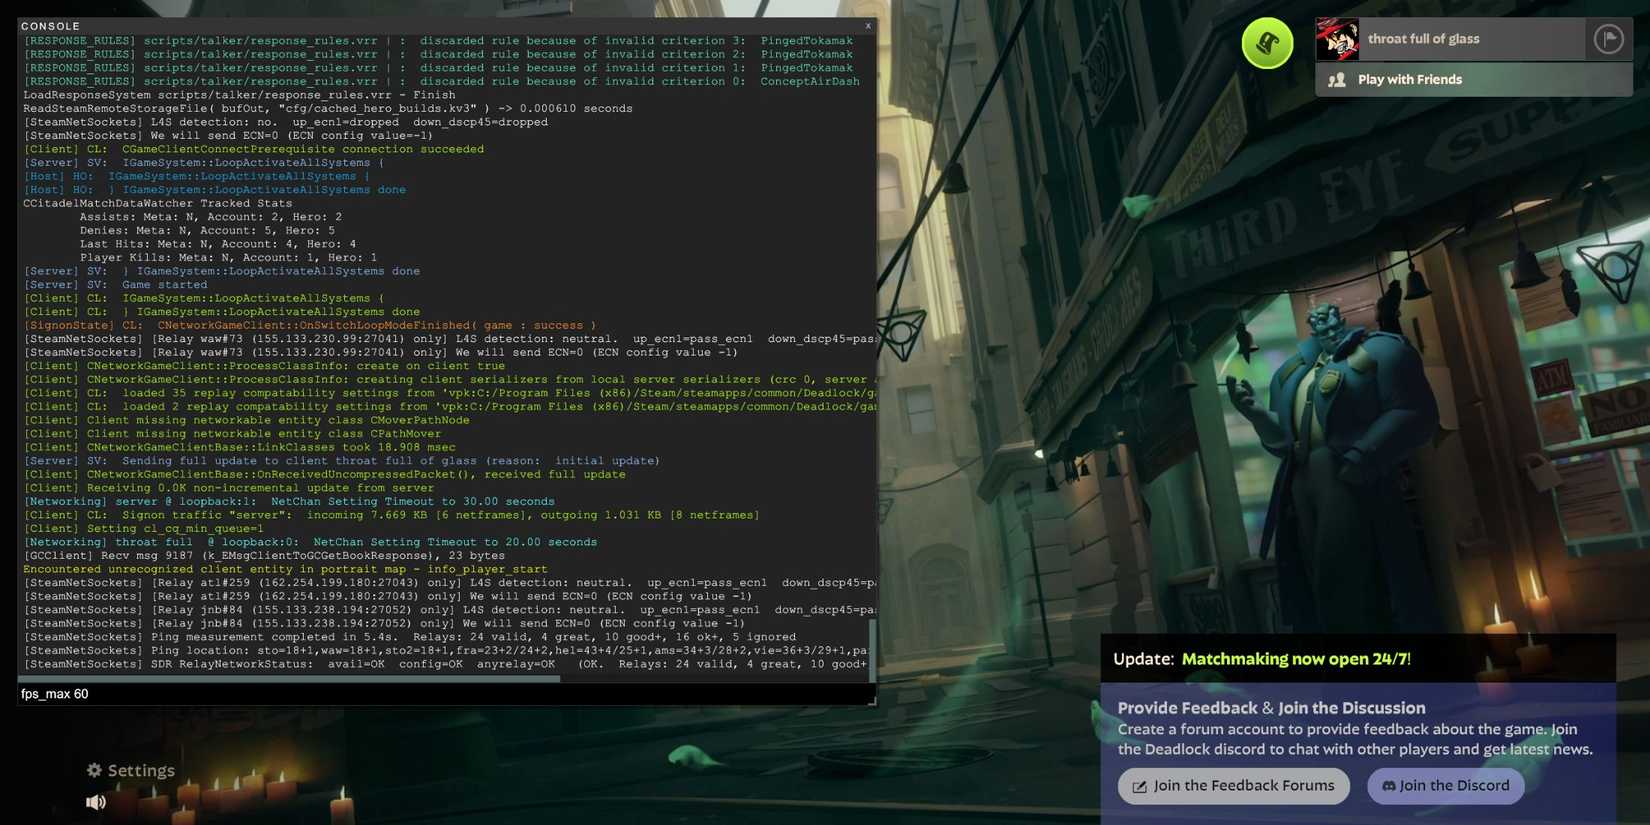Click Join the Discord button
This screenshot has width=1650, height=825.
click(x=1445, y=786)
